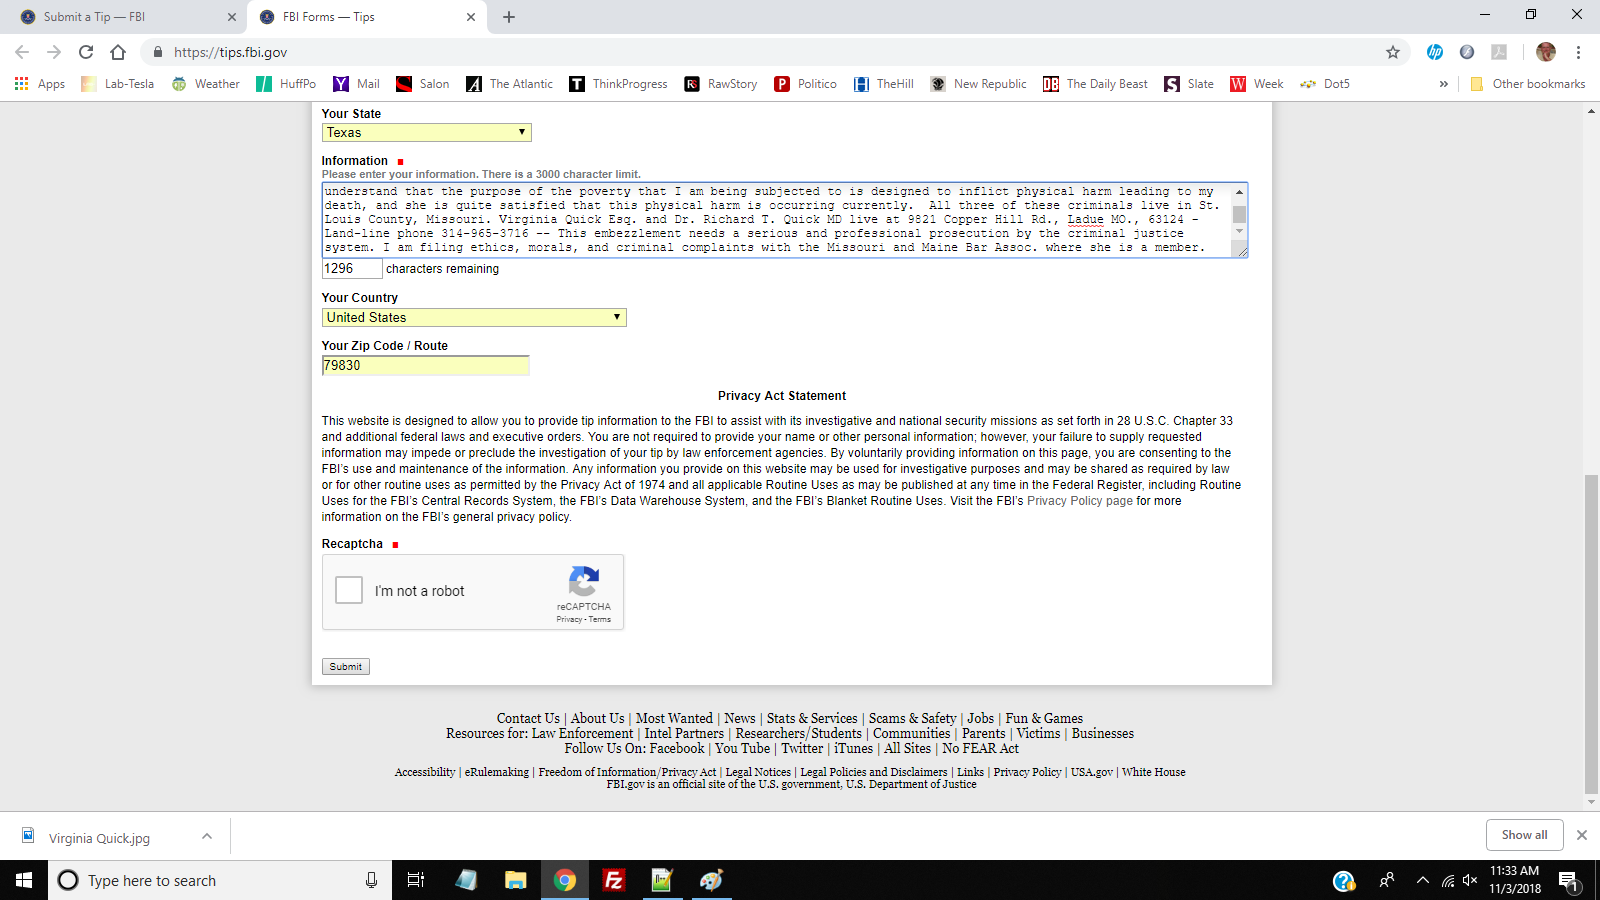Visit the White House footer link
The image size is (1600, 900).
[x=1153, y=772]
